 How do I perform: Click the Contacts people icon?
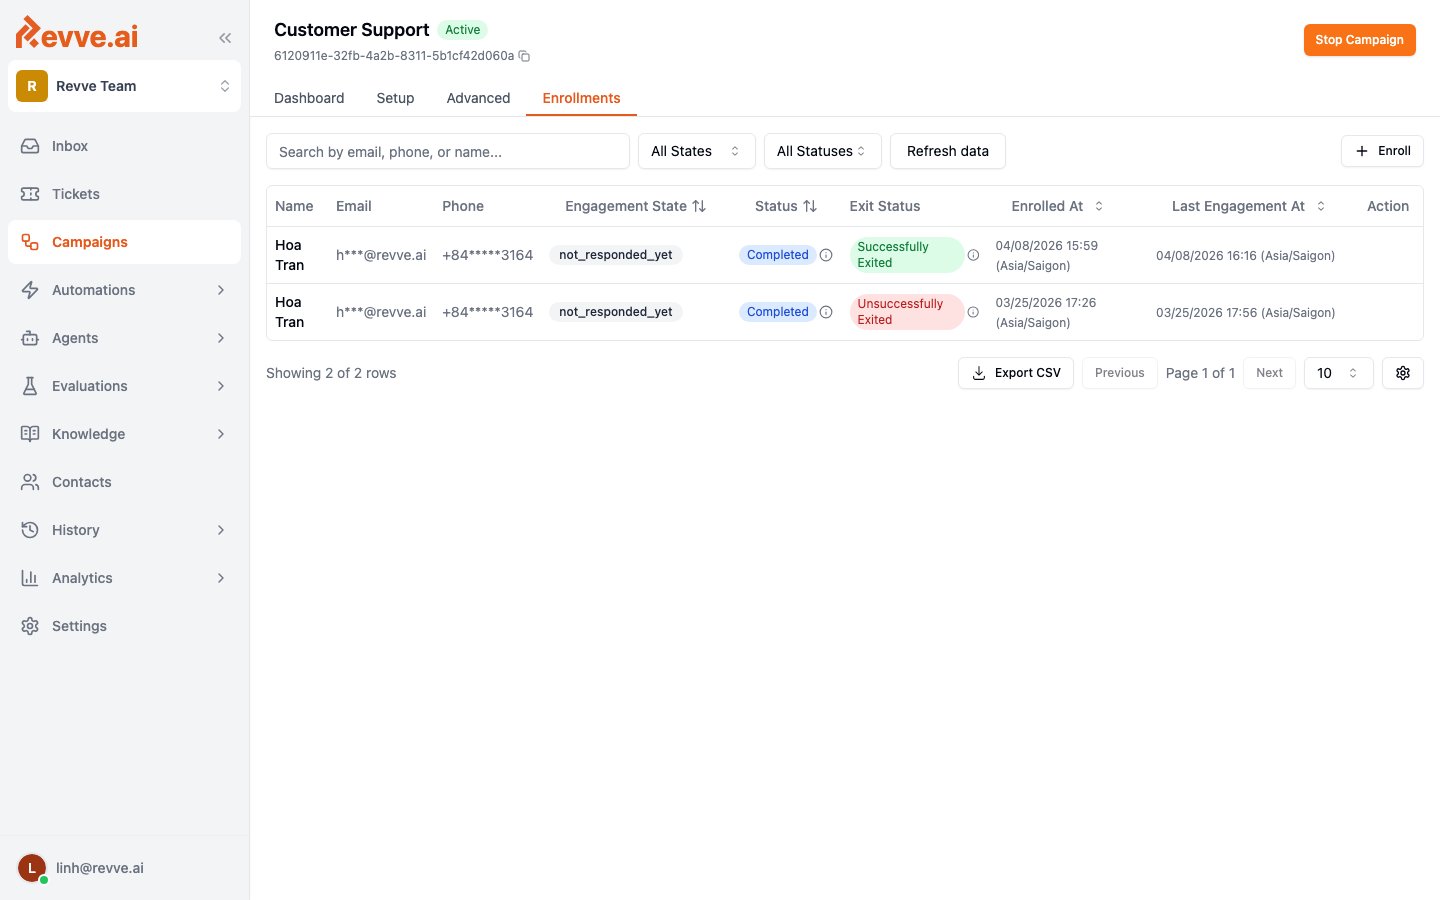(x=30, y=482)
